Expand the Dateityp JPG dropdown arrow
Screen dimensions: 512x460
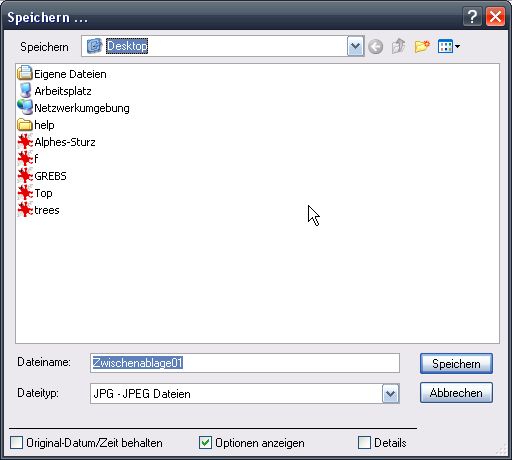click(391, 394)
